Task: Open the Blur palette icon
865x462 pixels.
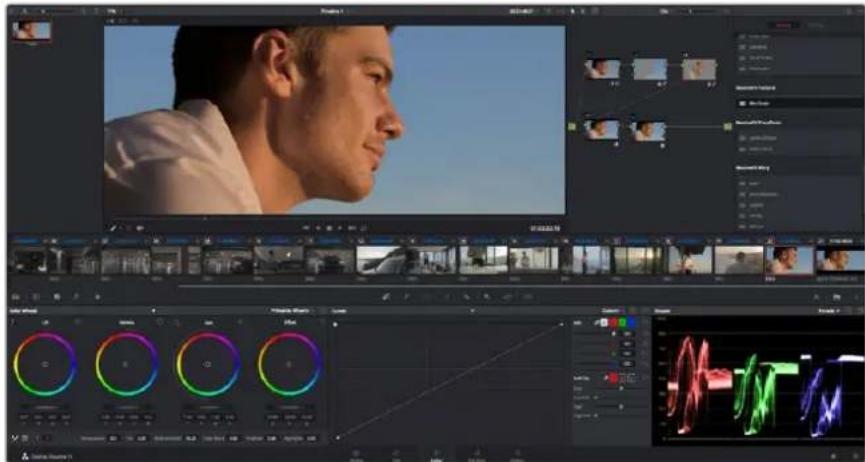Action: click(467, 297)
